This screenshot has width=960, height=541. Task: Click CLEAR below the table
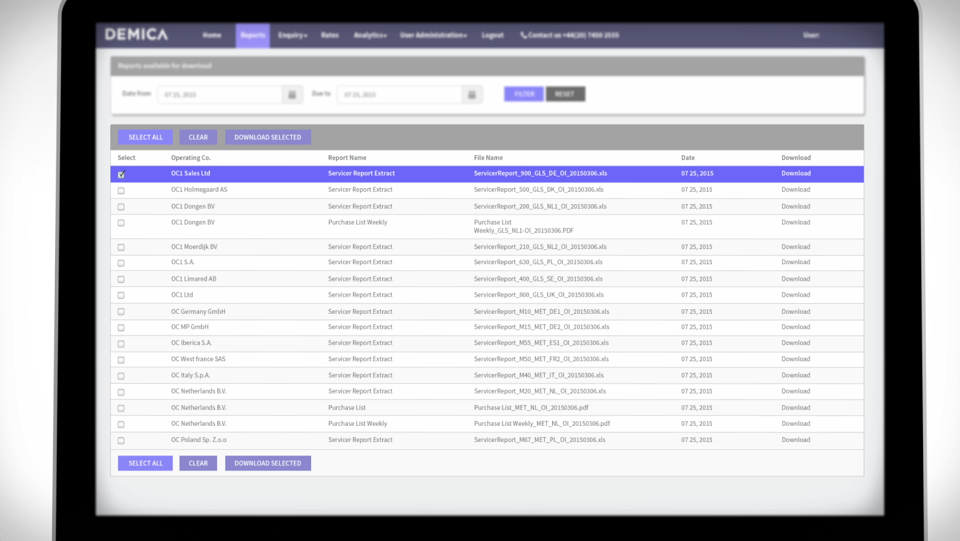click(198, 463)
